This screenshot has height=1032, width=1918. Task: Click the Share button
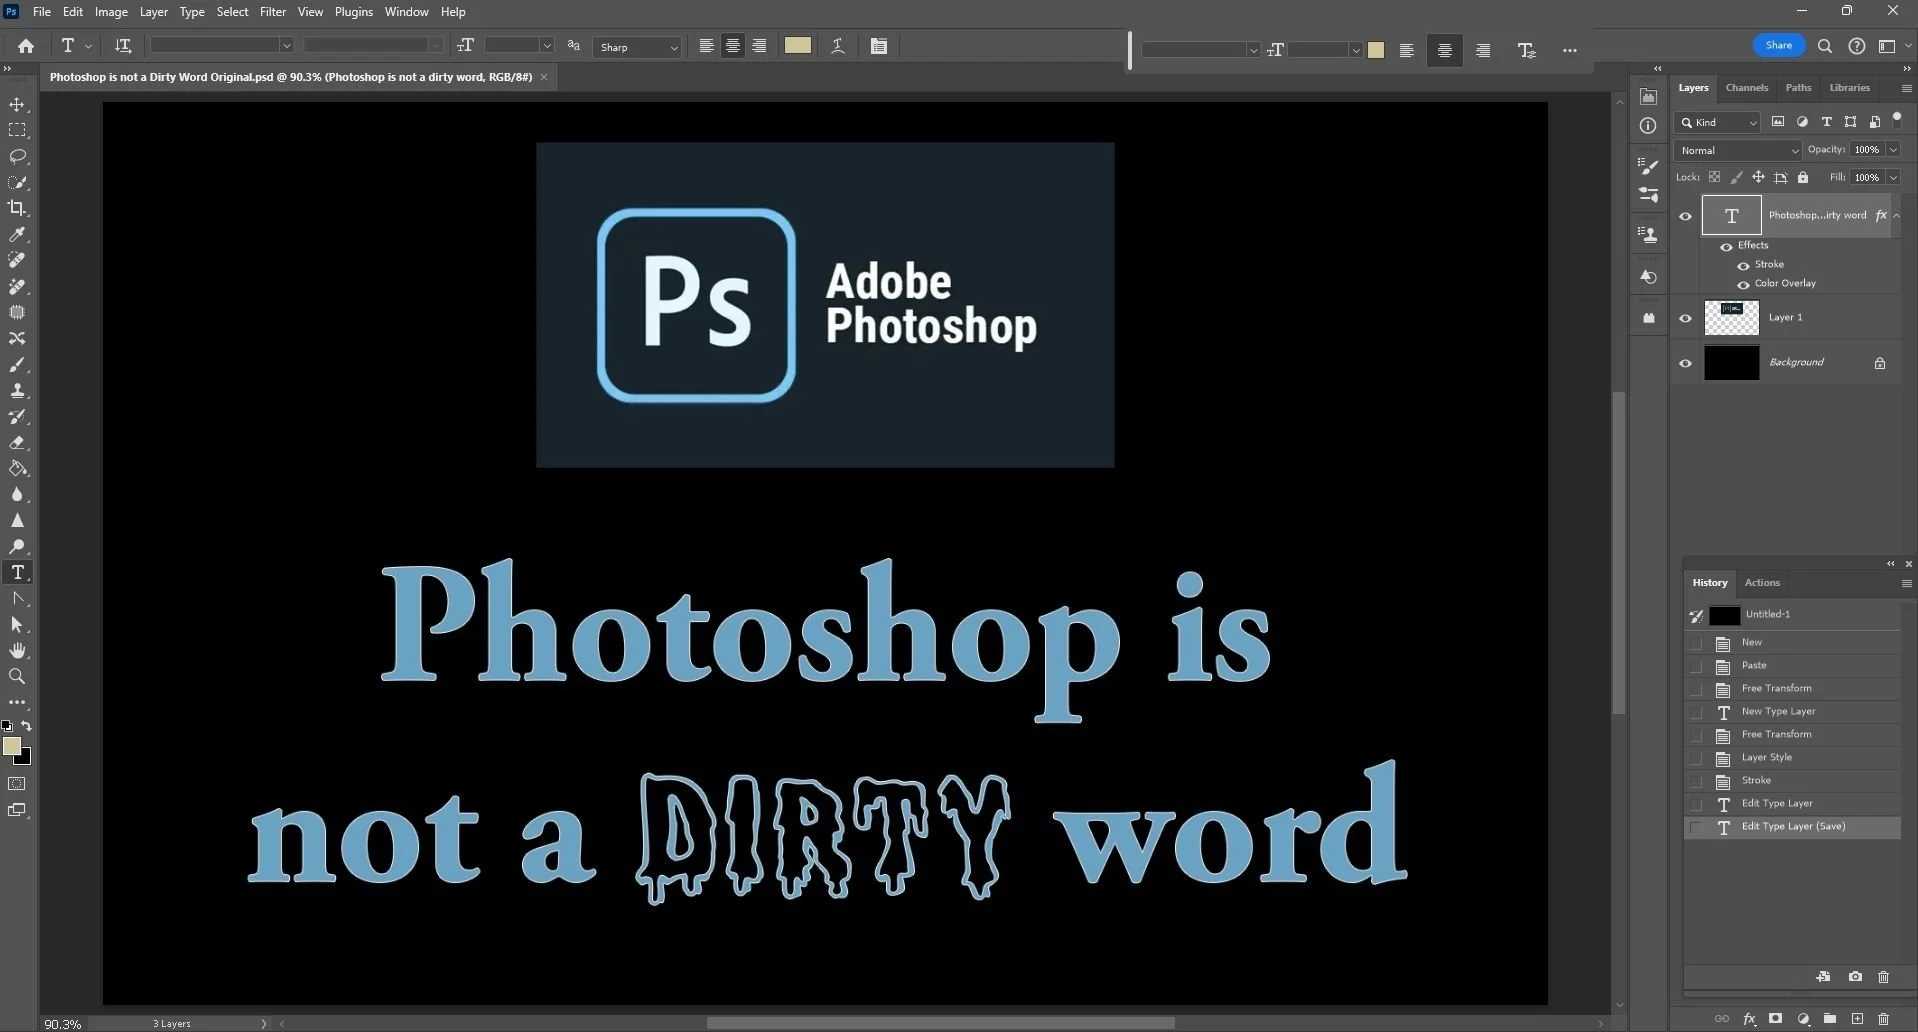1779,45
